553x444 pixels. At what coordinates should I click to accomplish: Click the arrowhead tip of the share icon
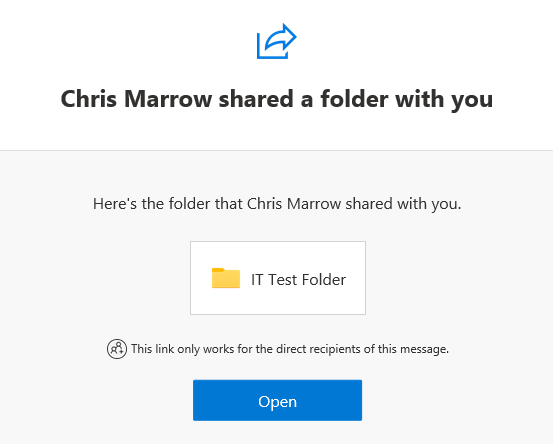click(291, 35)
